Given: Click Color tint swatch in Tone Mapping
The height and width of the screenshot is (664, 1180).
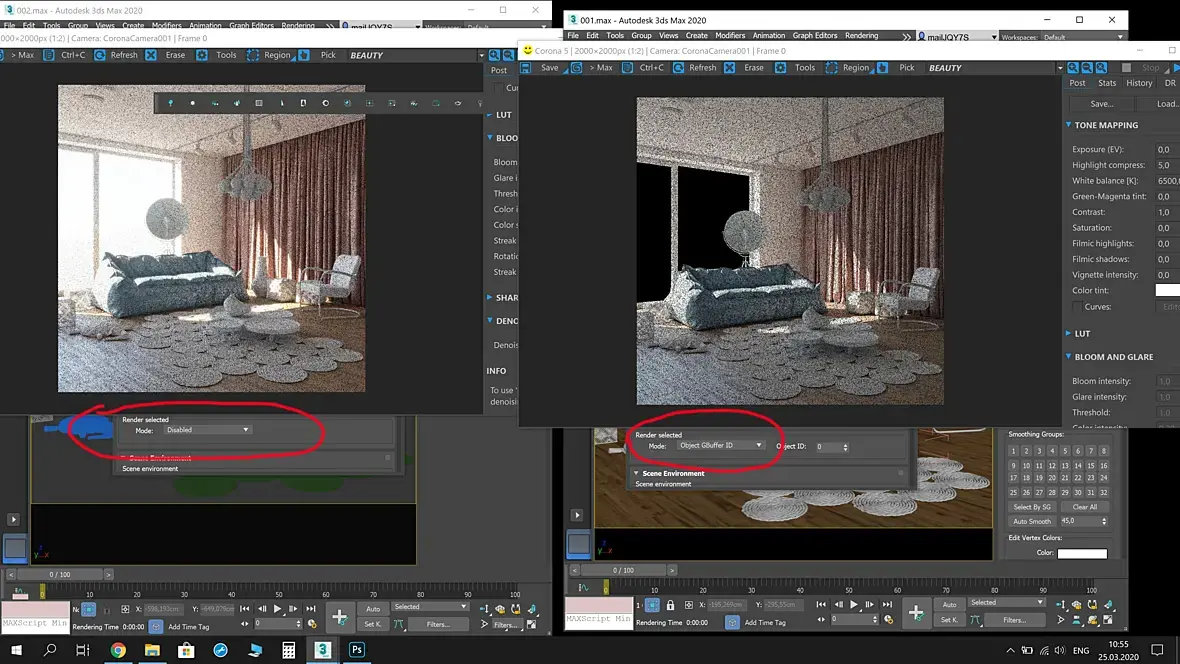Looking at the screenshot, I should [1167, 291].
